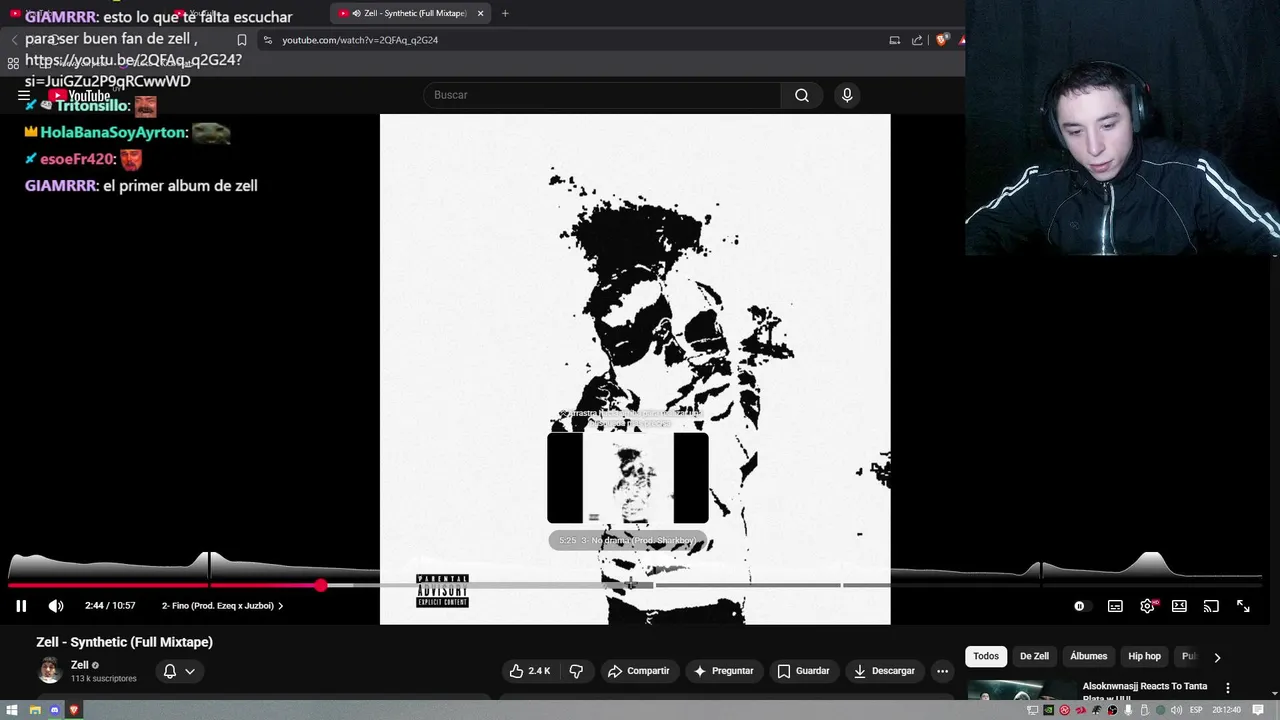Viewport: 1280px width, 720px height.
Task: Open more actions three-dot menu
Action: pyautogui.click(x=942, y=671)
